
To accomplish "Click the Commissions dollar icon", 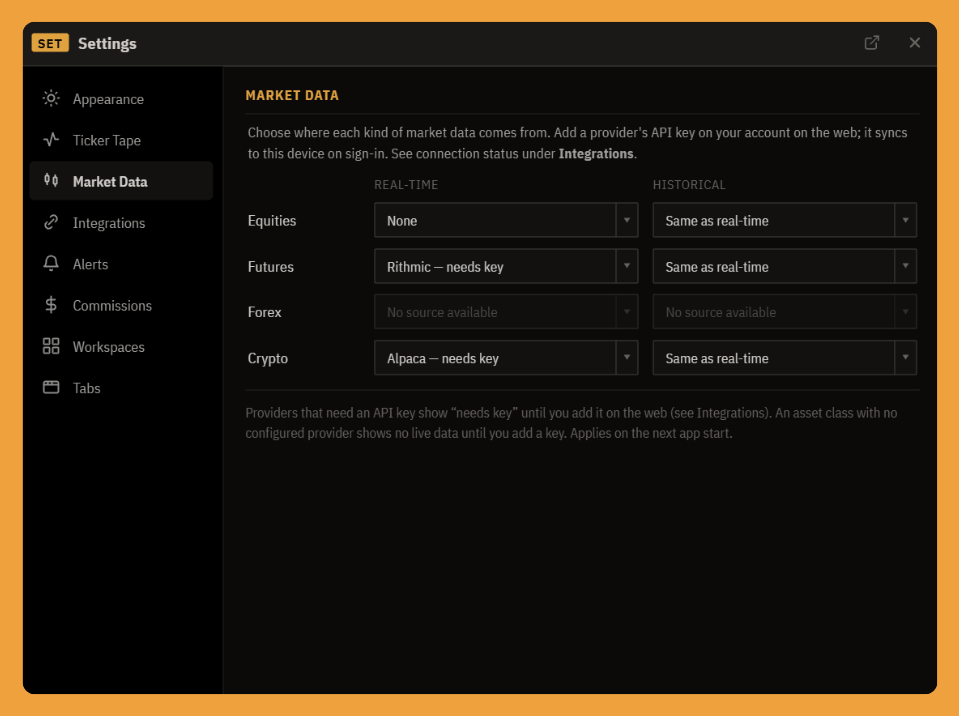I will tap(51, 304).
